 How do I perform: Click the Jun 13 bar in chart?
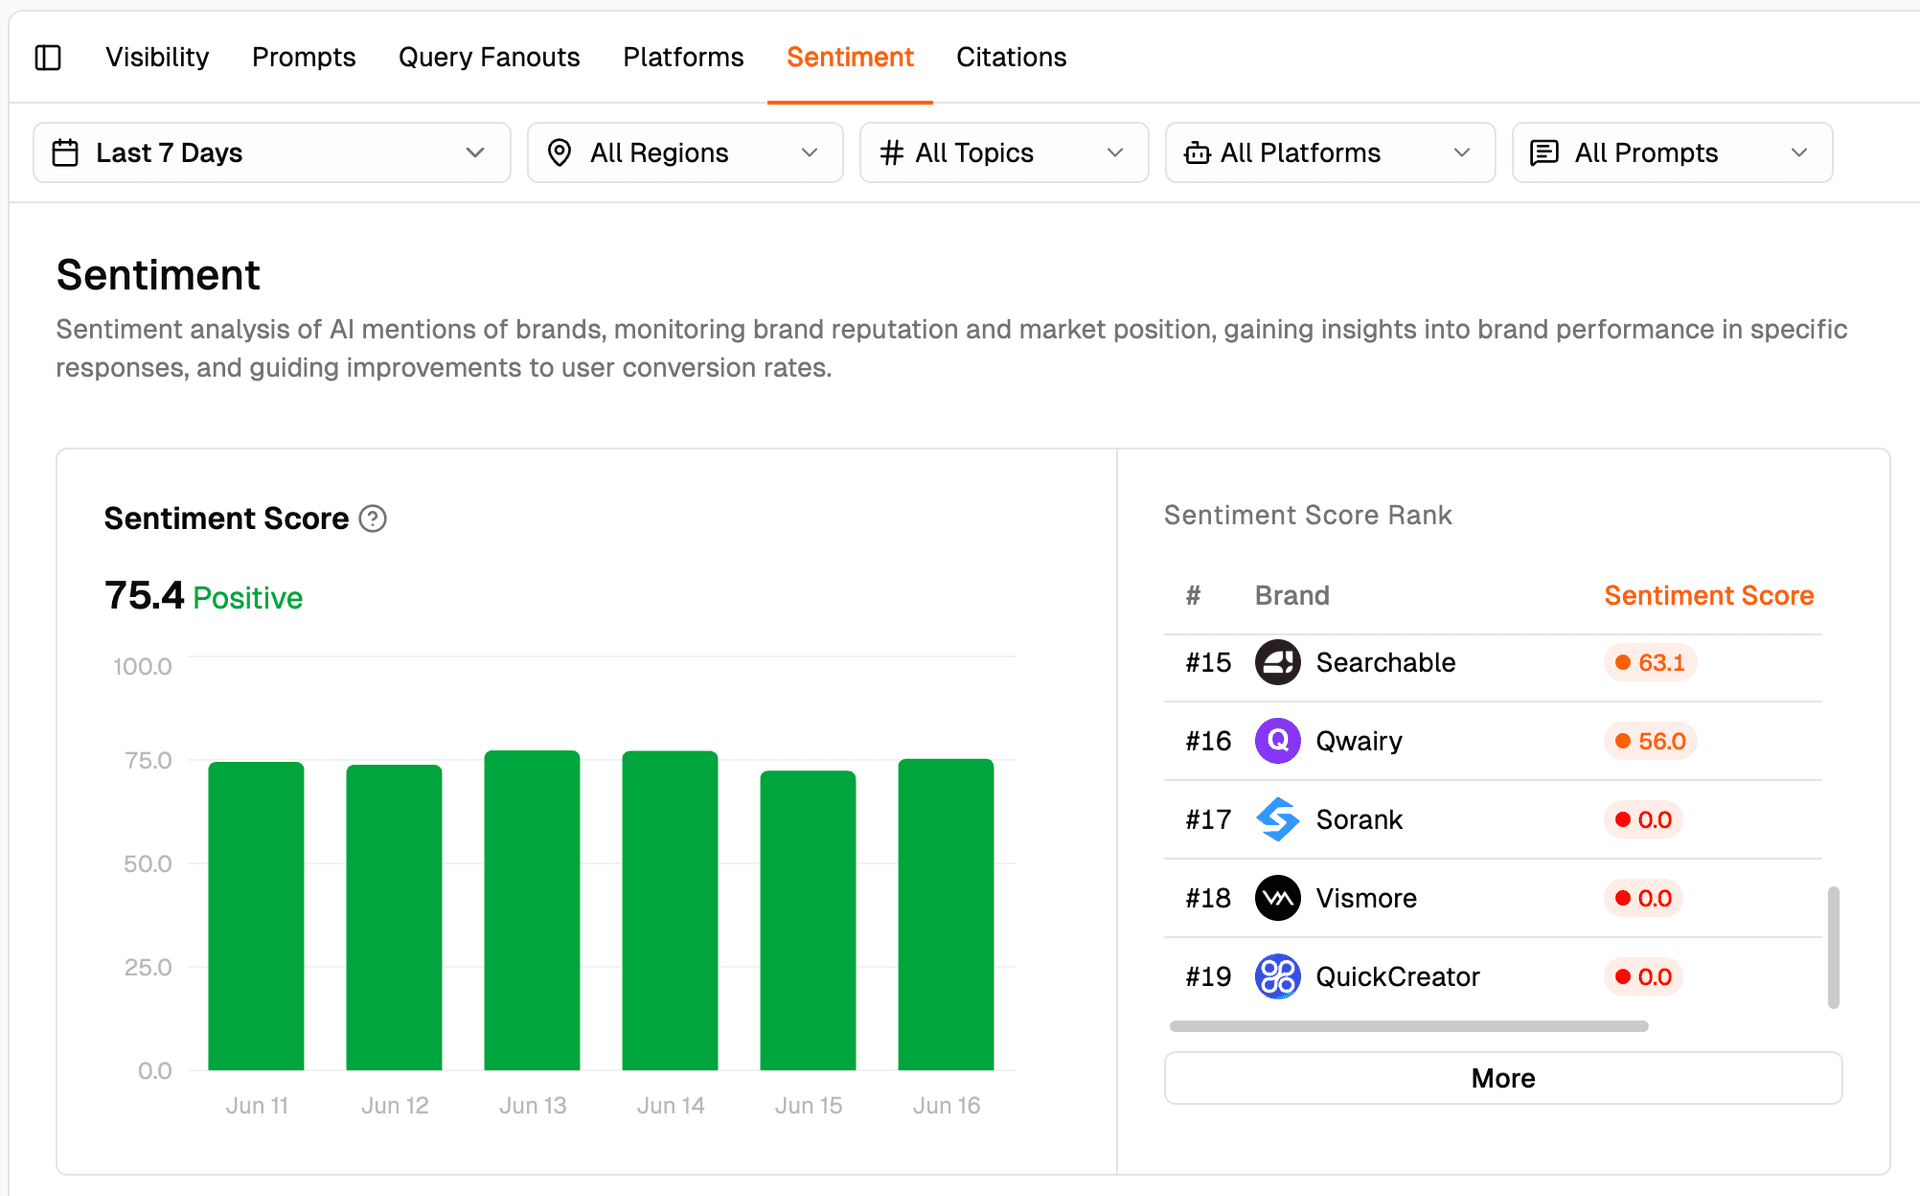tap(532, 910)
